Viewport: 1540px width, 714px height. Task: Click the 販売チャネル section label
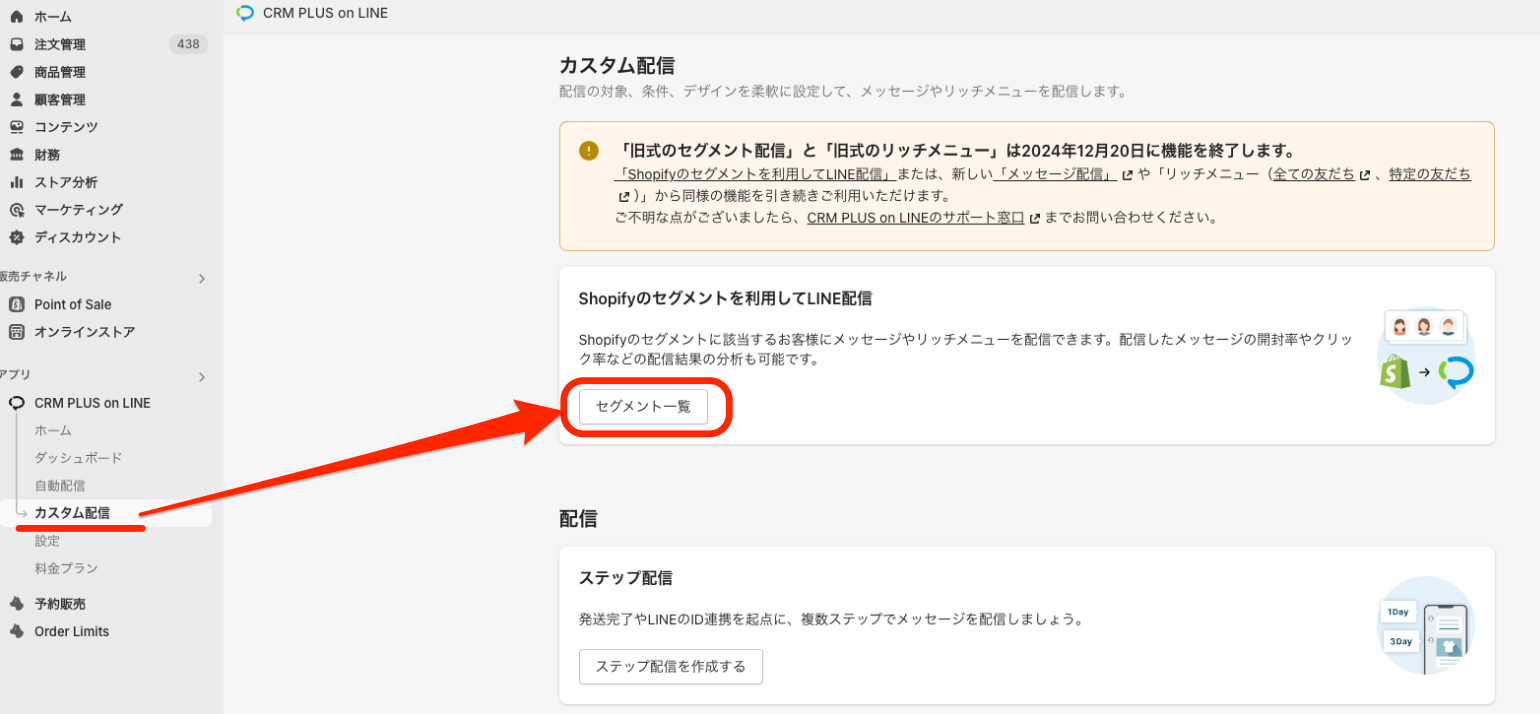coord(34,277)
